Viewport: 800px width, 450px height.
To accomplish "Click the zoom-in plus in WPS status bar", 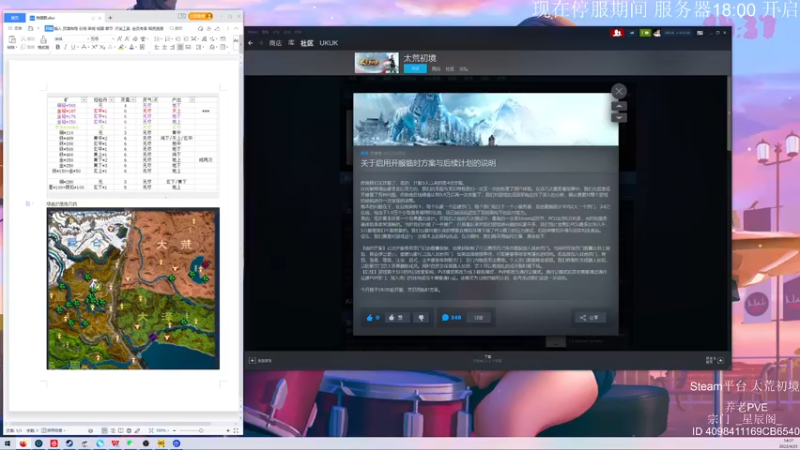I will (228, 431).
